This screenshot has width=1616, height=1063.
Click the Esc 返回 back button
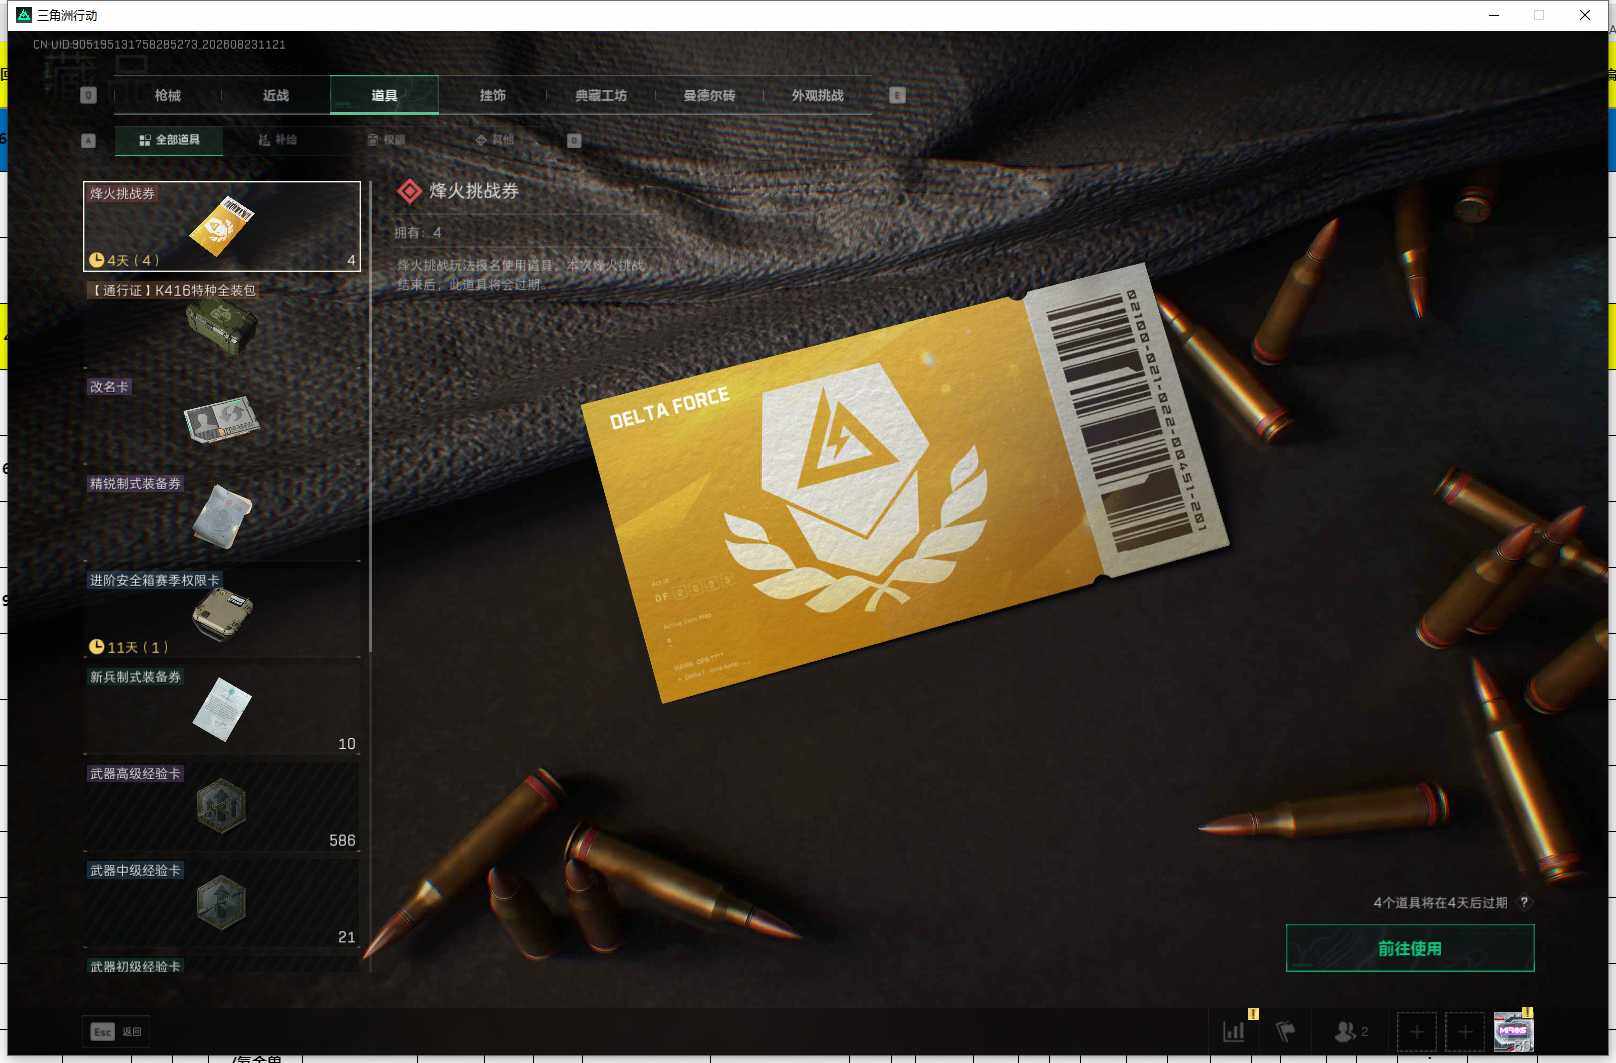pyautogui.click(x=117, y=1032)
